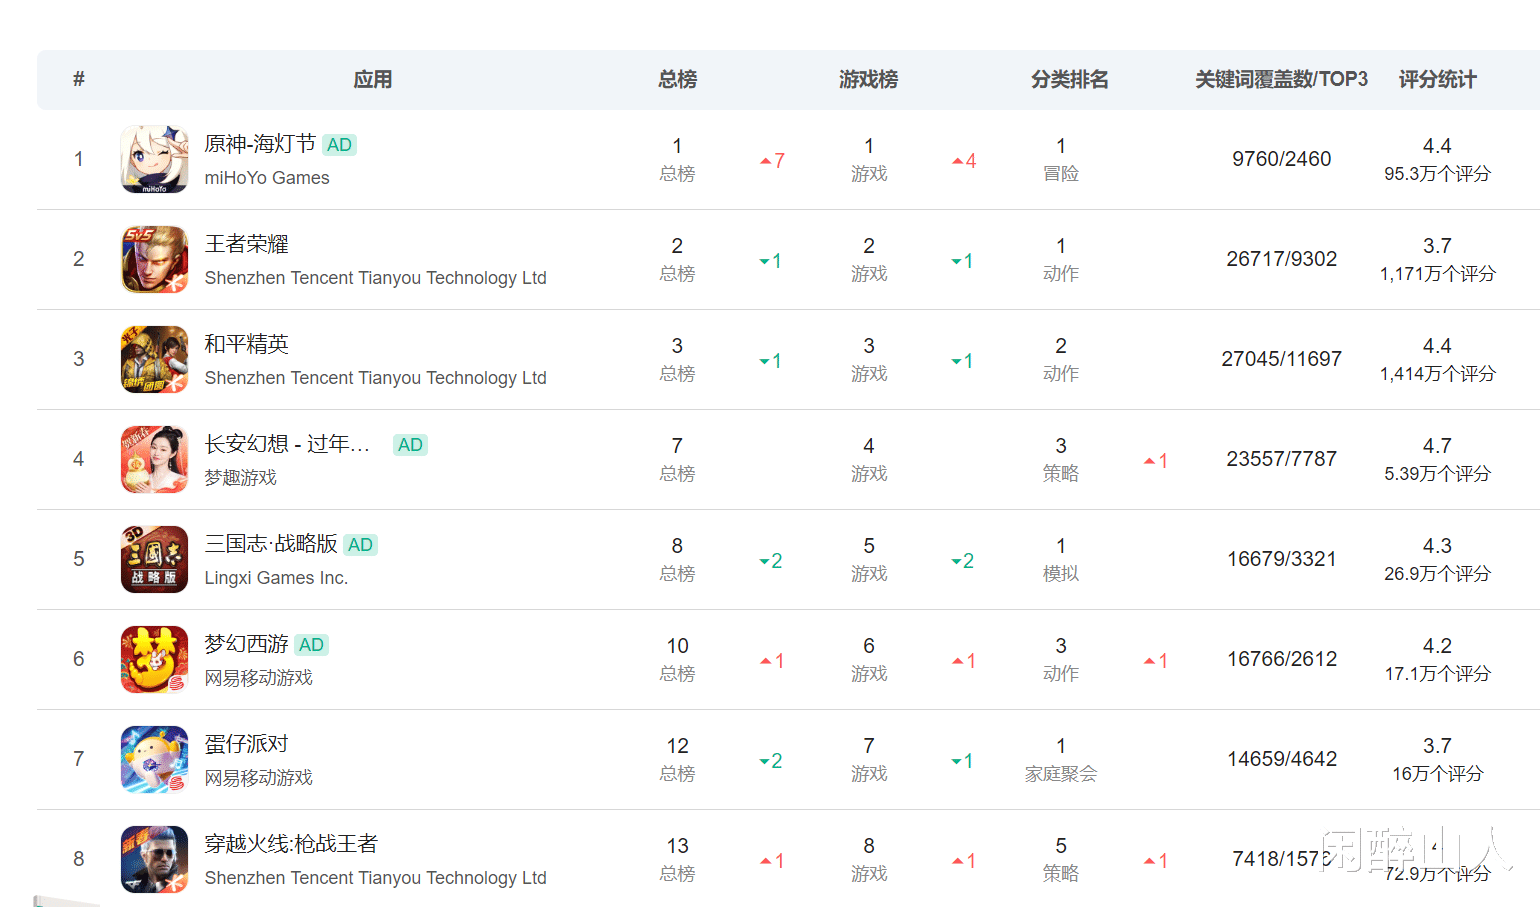
Task: Click the AD badge next to 梦幻西游
Action: (x=311, y=645)
